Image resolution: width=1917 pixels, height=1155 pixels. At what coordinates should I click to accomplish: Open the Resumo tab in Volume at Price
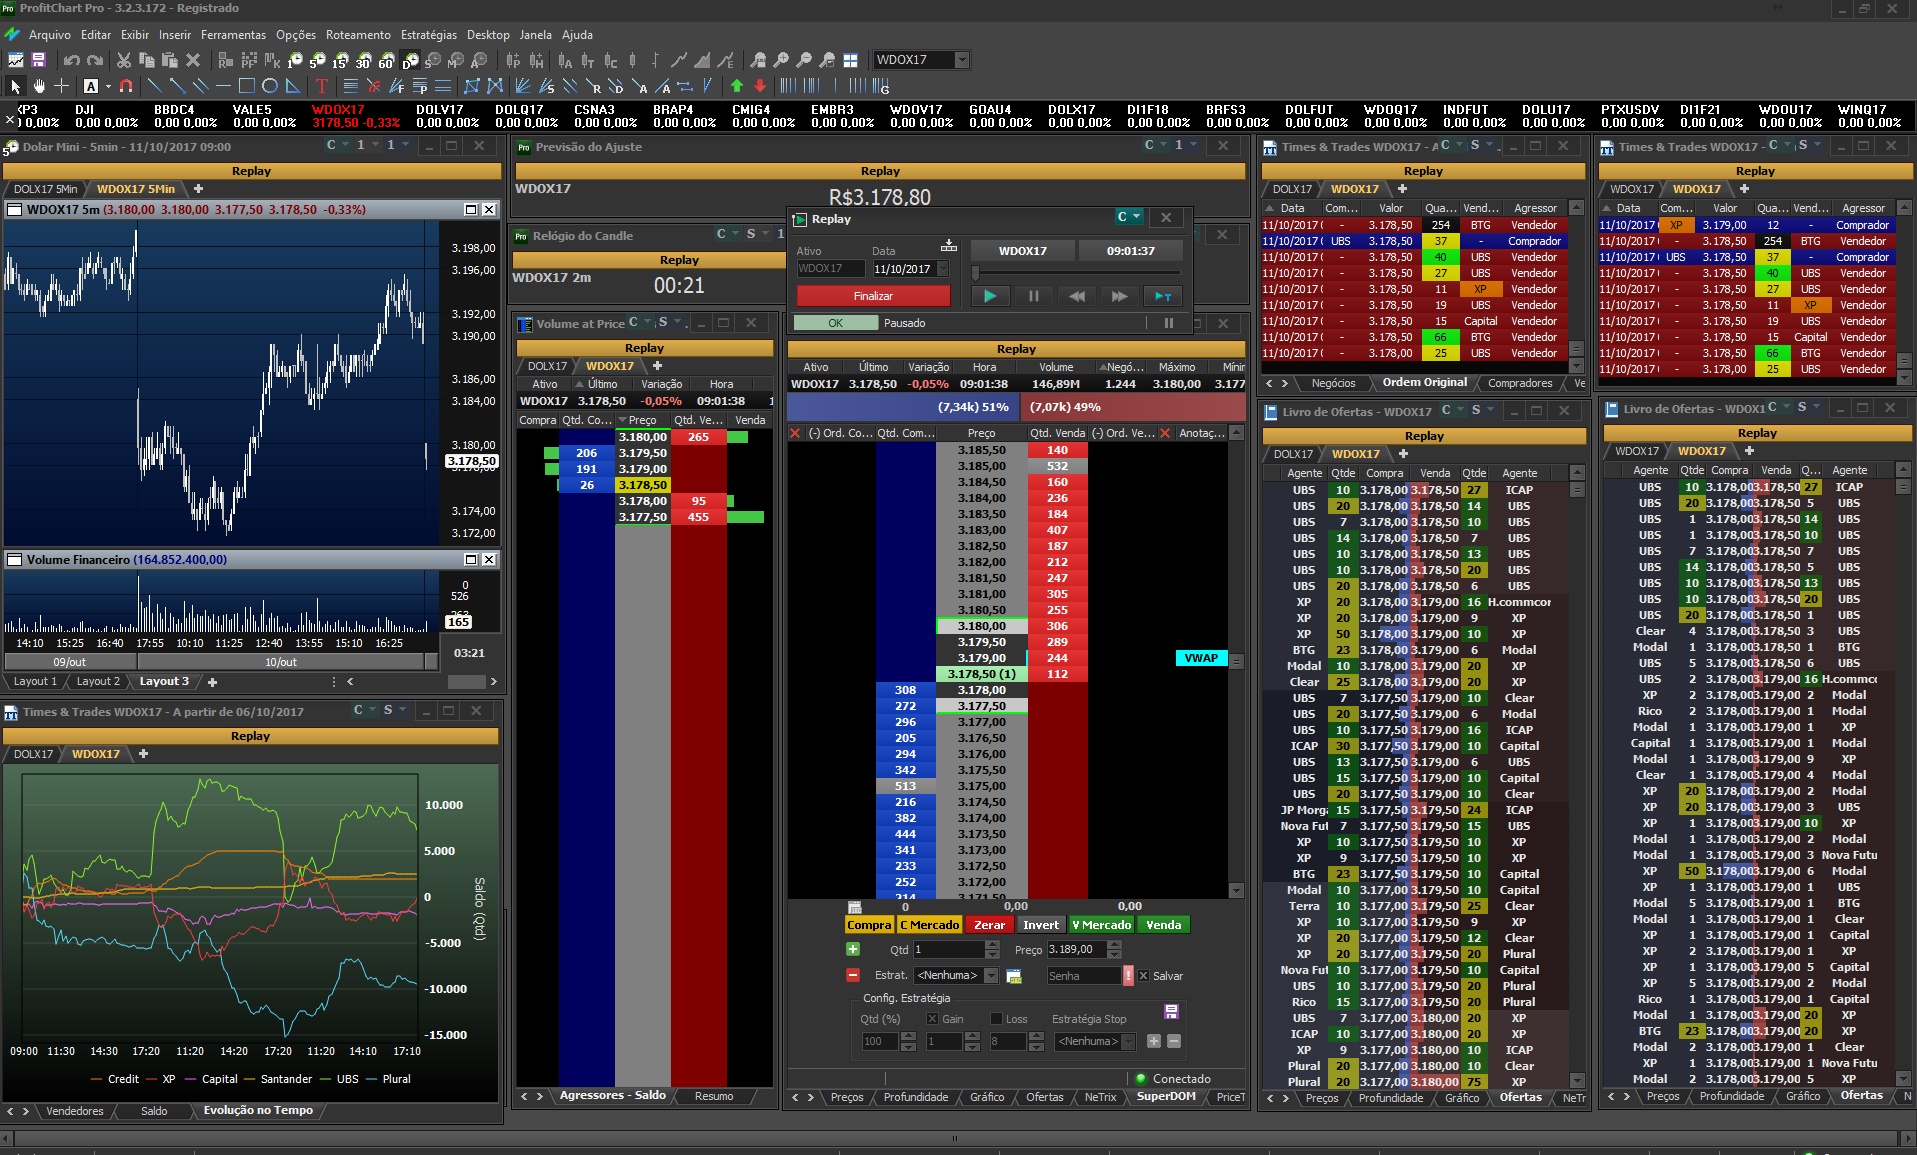click(x=714, y=1096)
